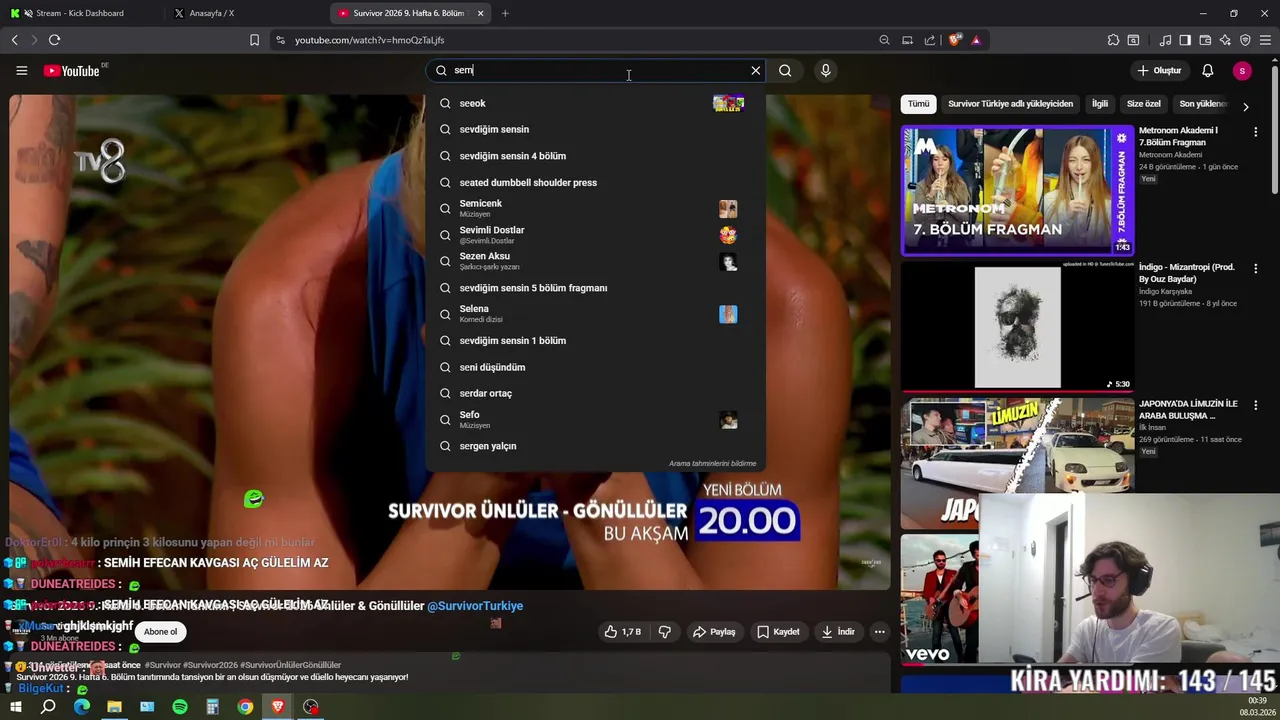The image size is (1280, 720).
Task: Open the @SurvivorTurkiye channel link
Action: [x=475, y=606]
